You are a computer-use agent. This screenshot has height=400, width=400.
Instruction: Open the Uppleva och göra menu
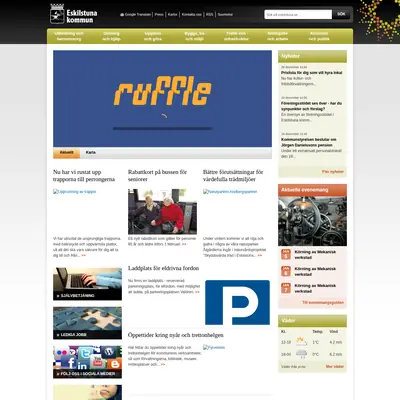153,36
